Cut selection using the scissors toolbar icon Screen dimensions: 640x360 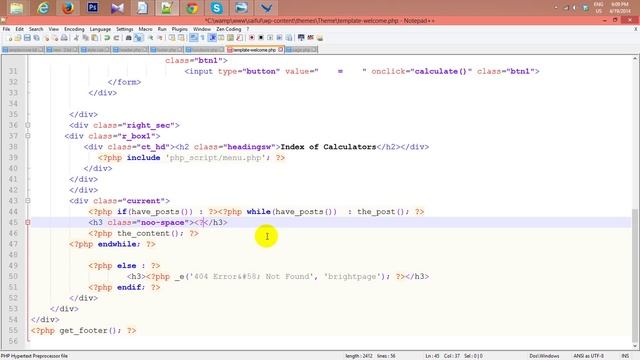coord(76,38)
